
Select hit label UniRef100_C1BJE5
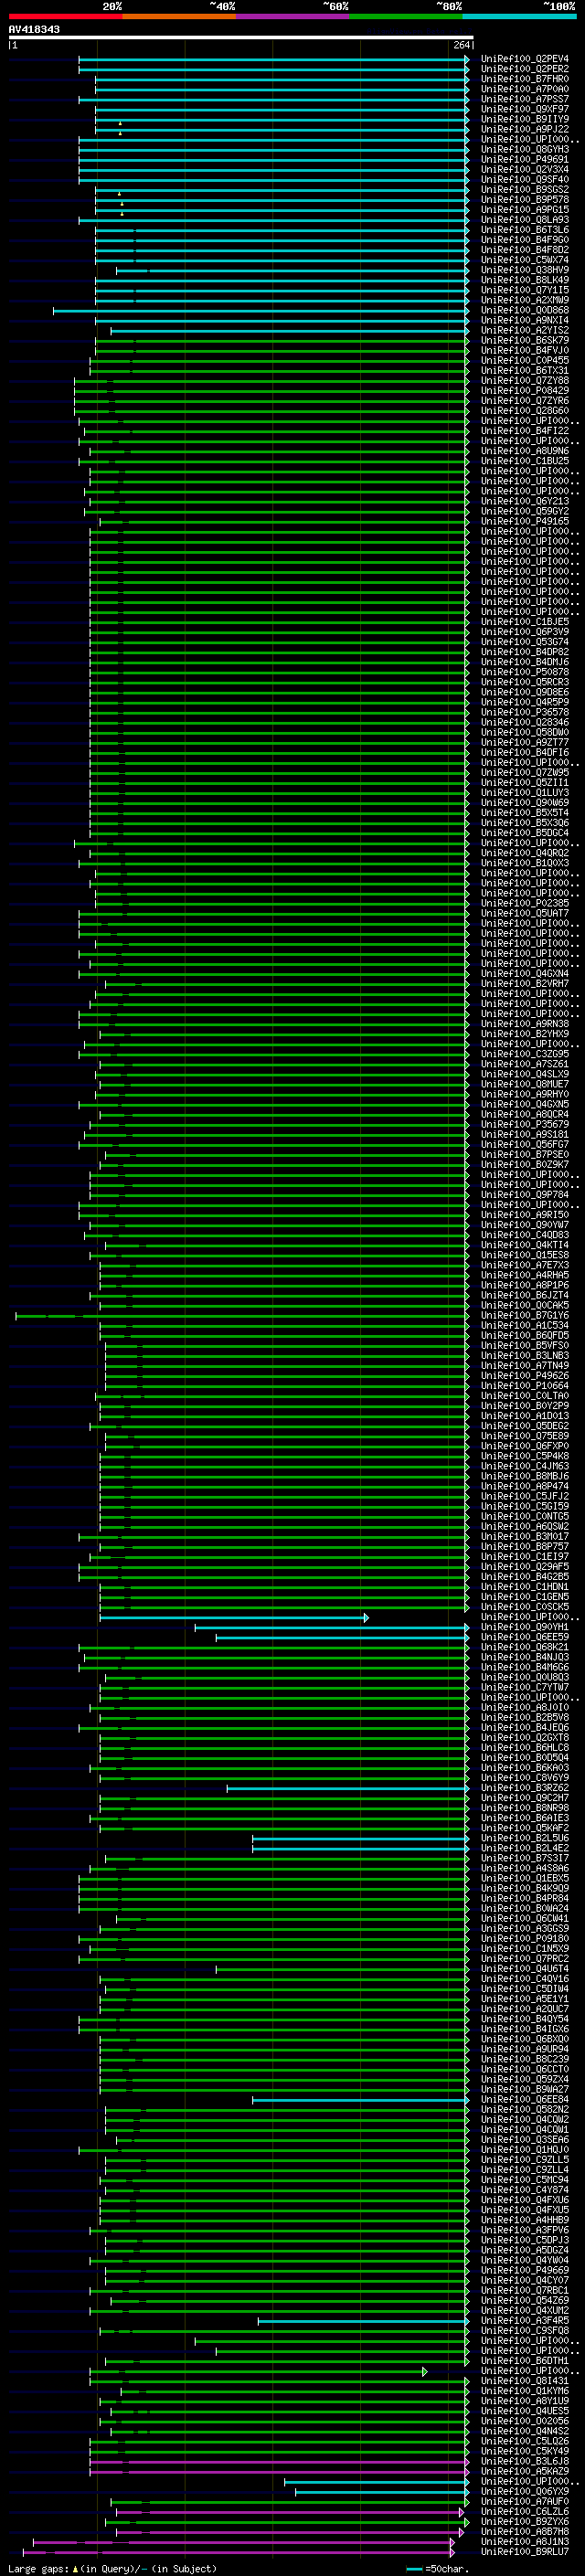pyautogui.click(x=524, y=621)
